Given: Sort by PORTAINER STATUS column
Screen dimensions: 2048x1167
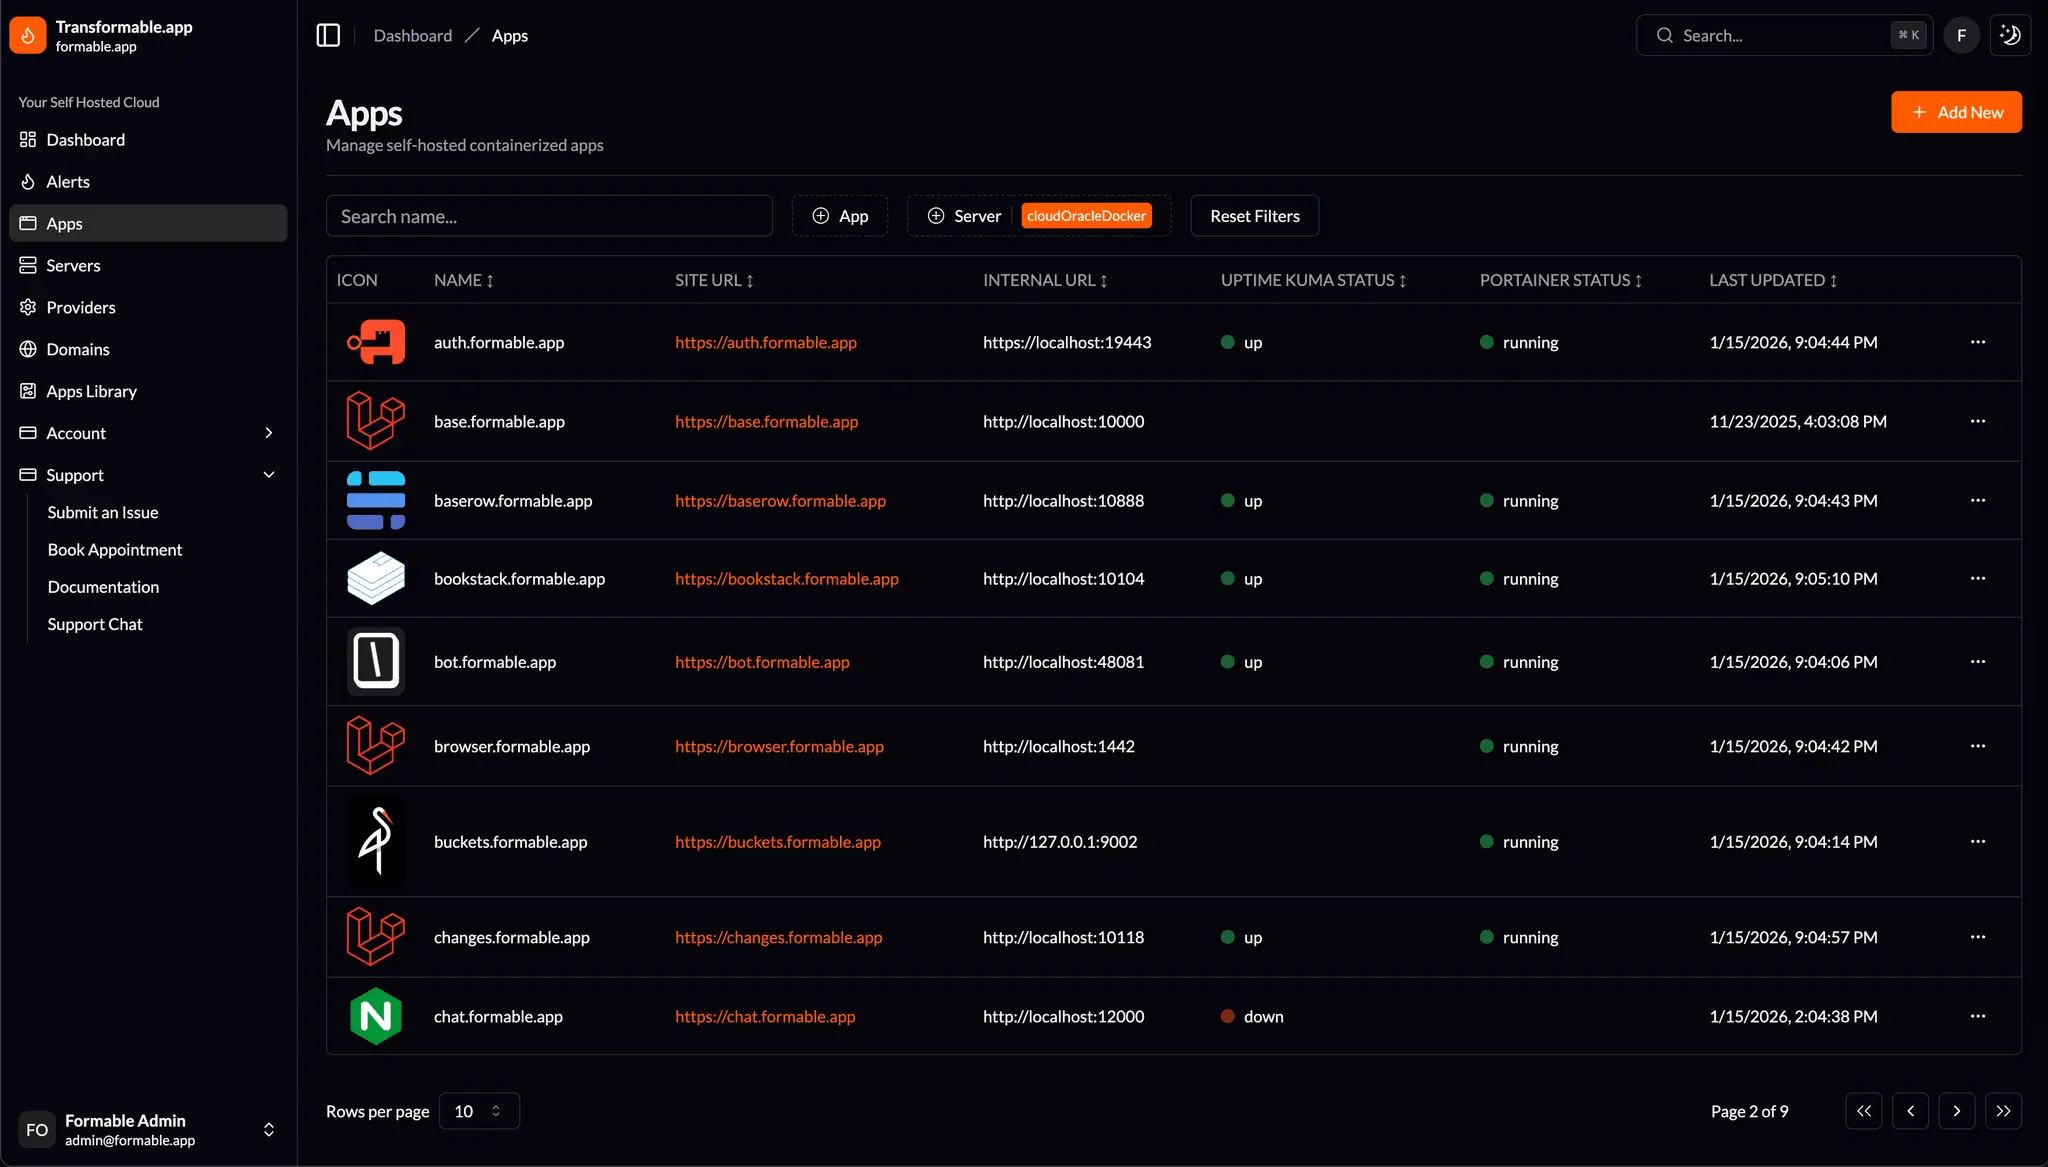Looking at the screenshot, I should (x=1561, y=281).
